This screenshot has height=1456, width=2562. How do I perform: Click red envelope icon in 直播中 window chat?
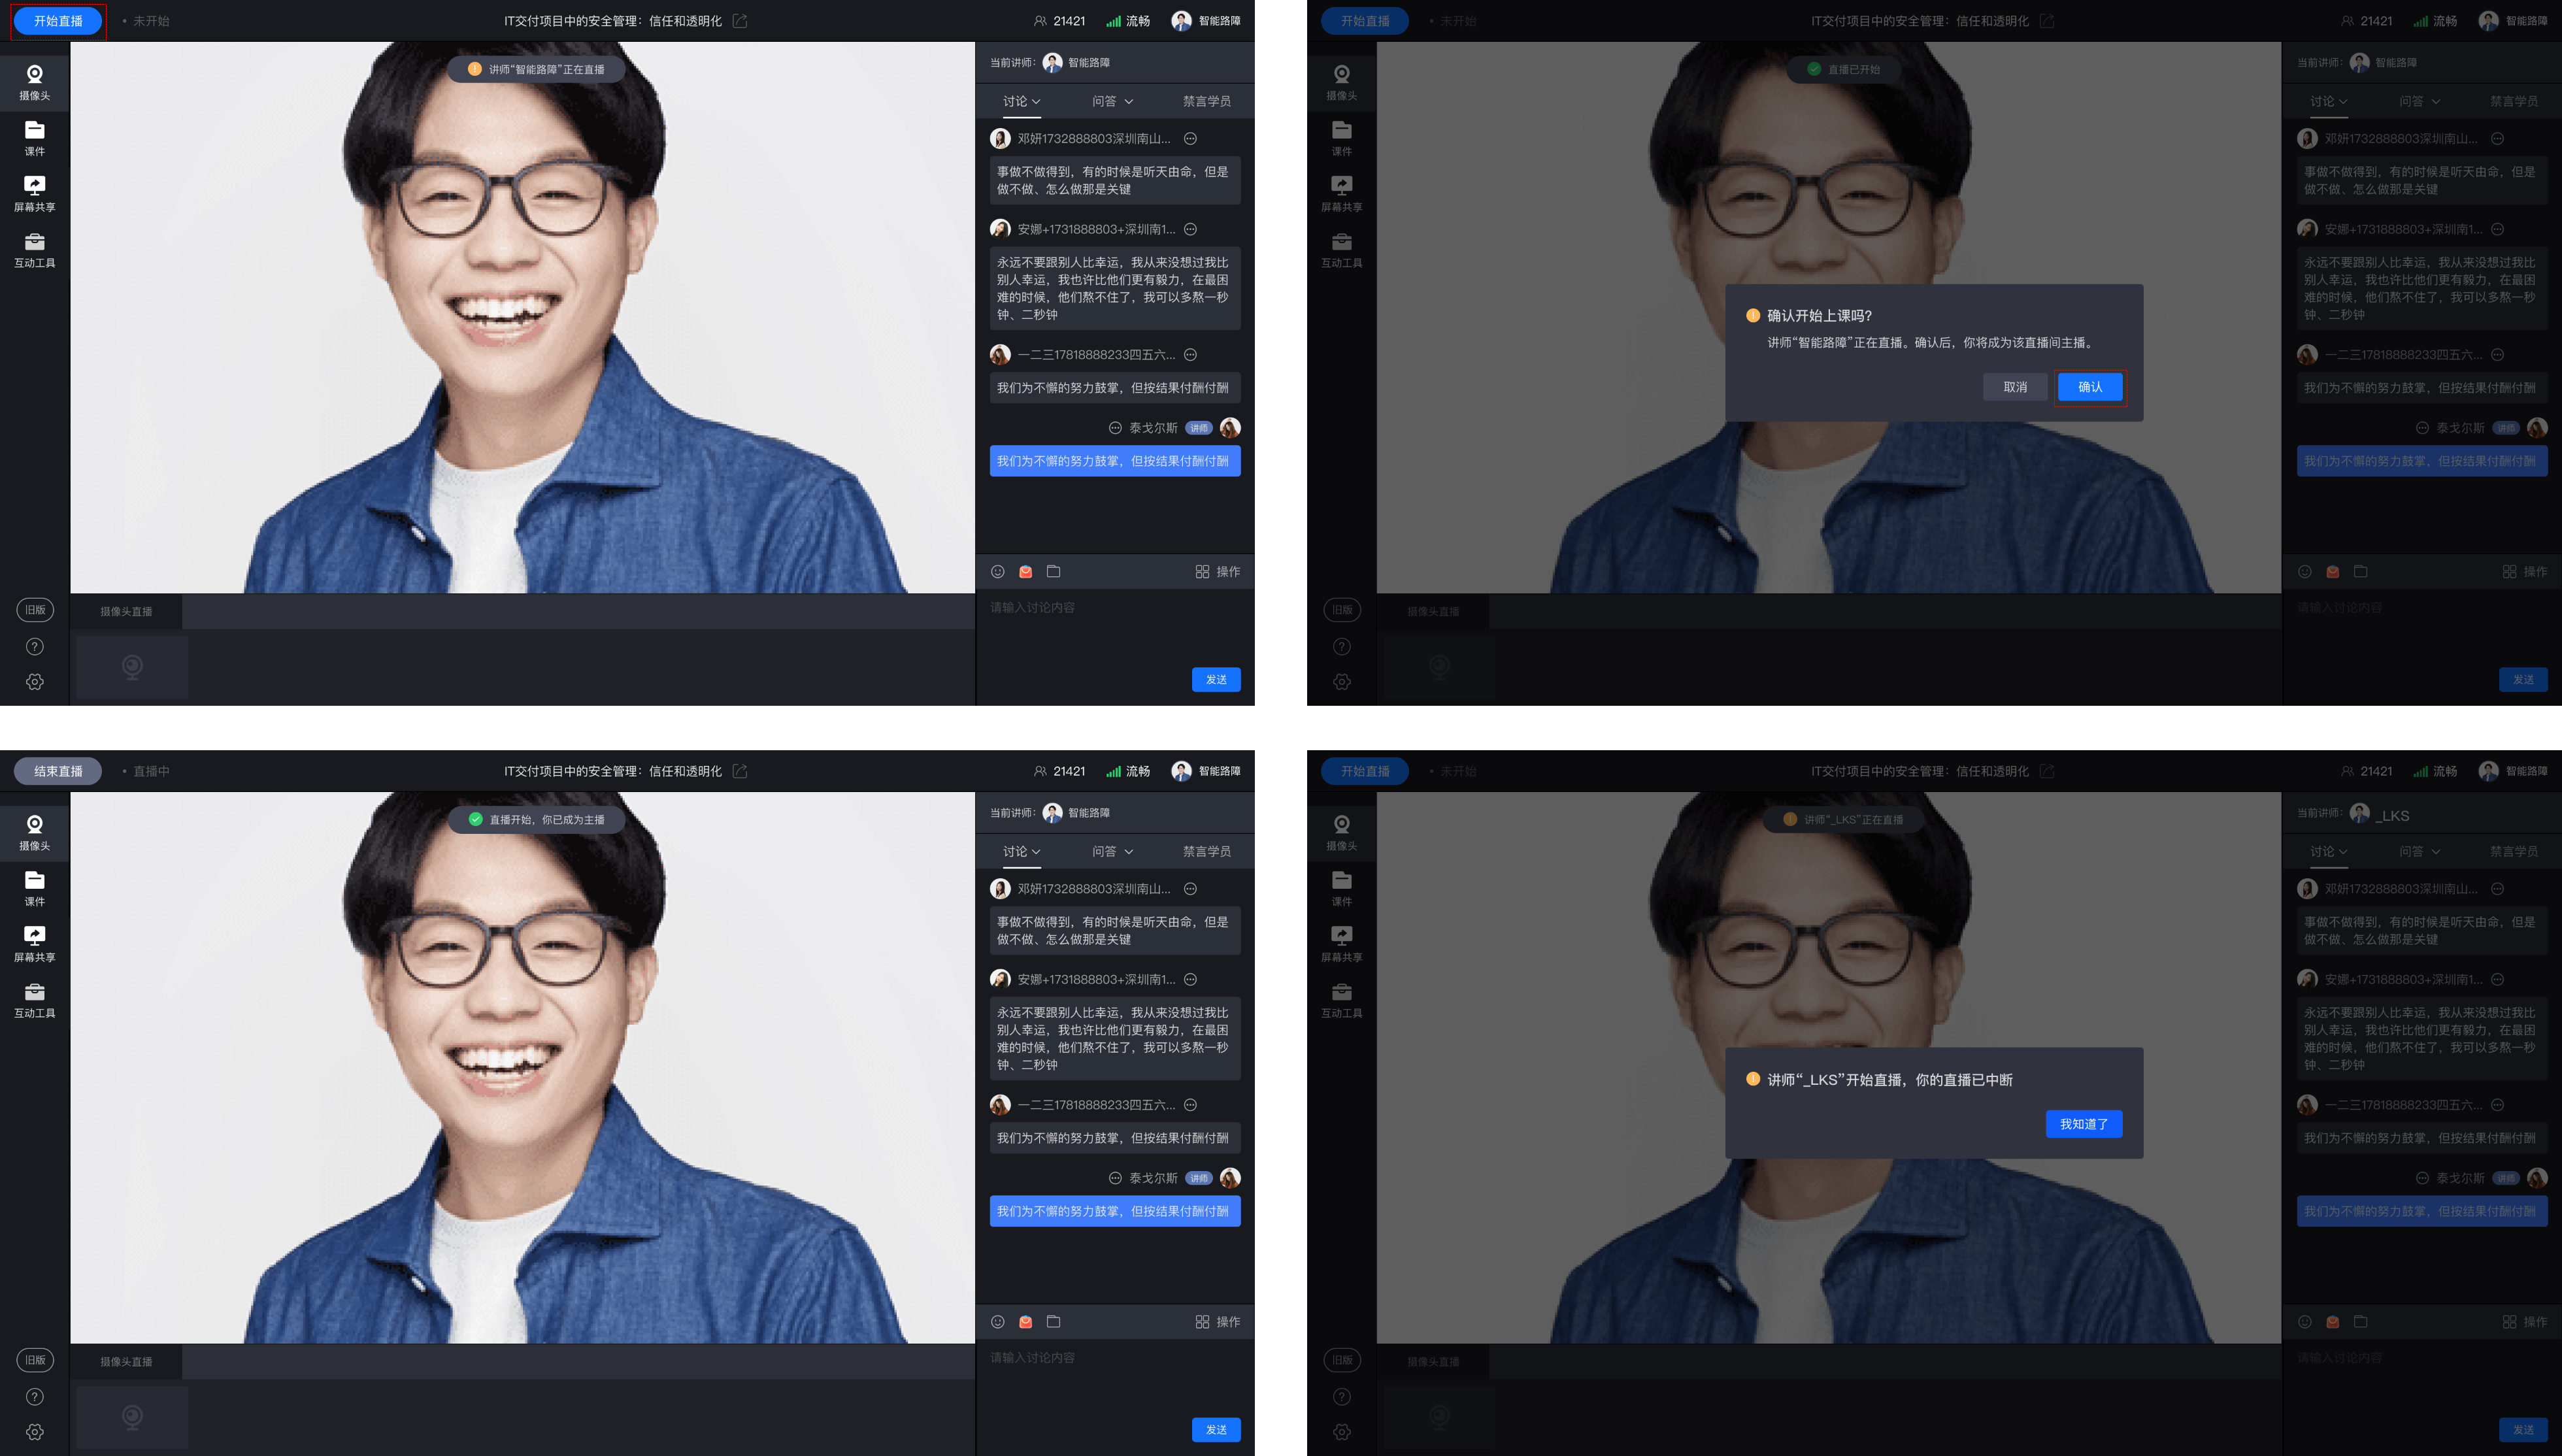click(x=1025, y=1322)
